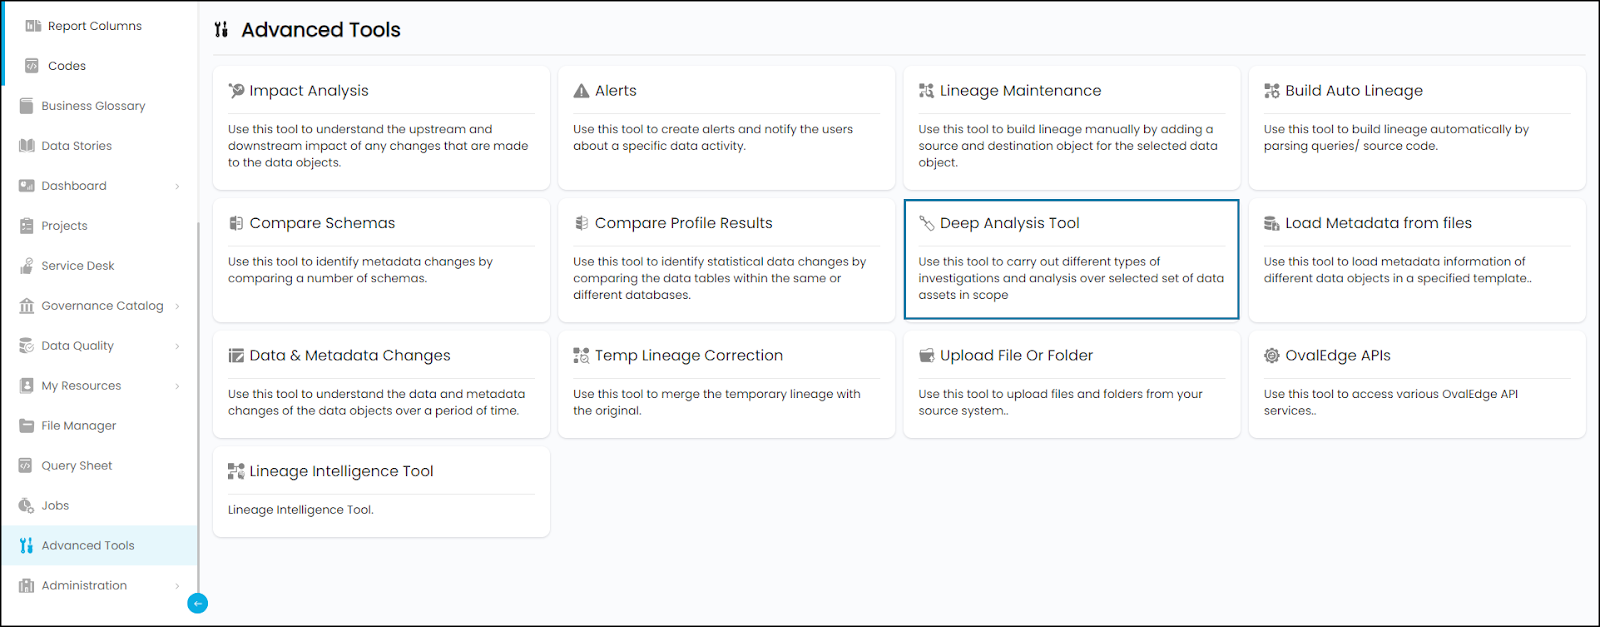This screenshot has width=1600, height=627.
Task: Click the Lineage Maintenance icon
Action: click(x=926, y=91)
